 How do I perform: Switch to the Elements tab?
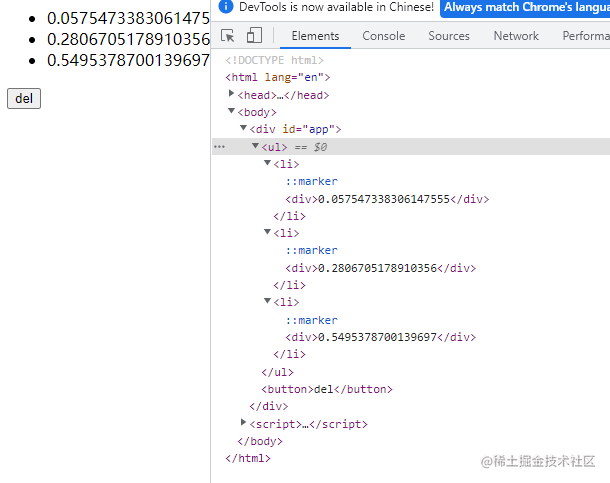click(315, 36)
